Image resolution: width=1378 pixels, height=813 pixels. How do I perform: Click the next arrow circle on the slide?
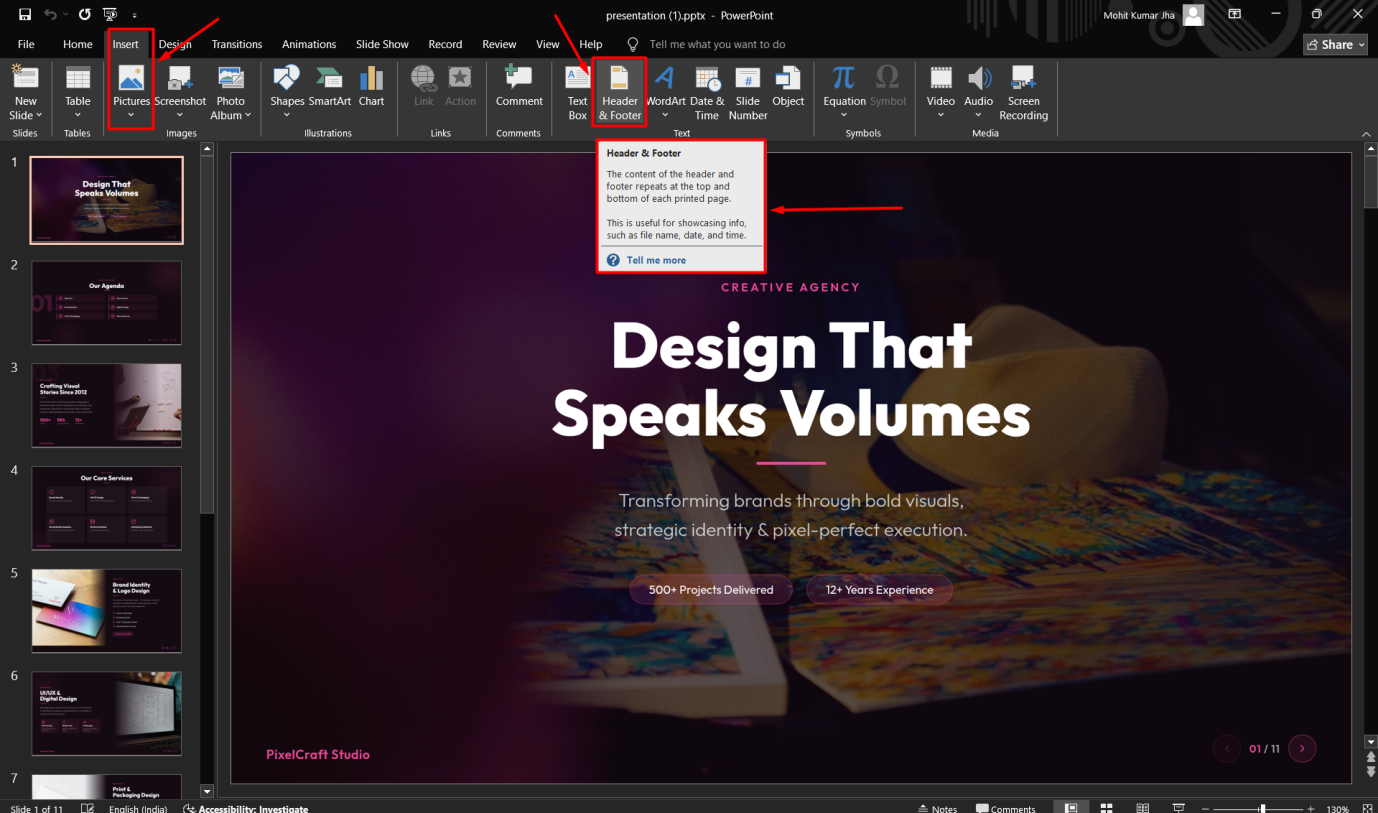(x=1302, y=748)
